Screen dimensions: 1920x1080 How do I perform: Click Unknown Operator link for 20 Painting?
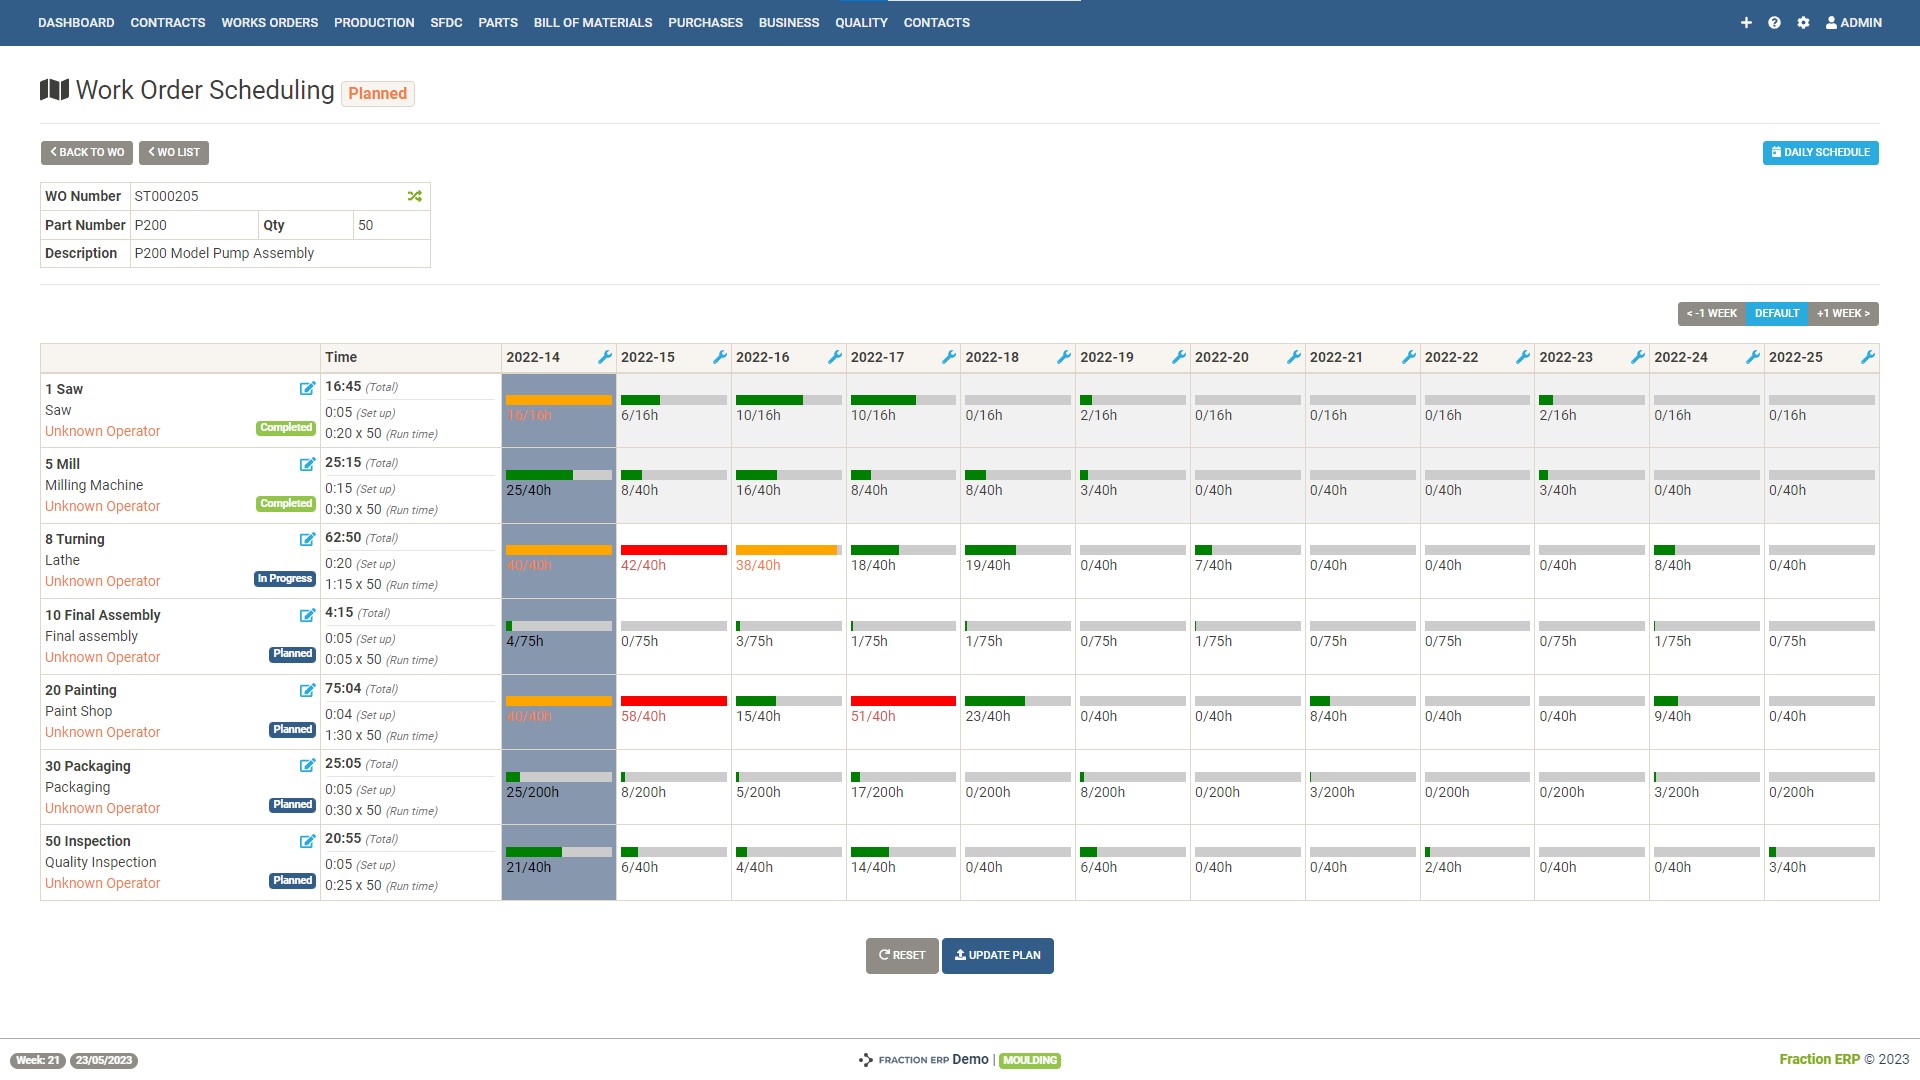pos(102,732)
